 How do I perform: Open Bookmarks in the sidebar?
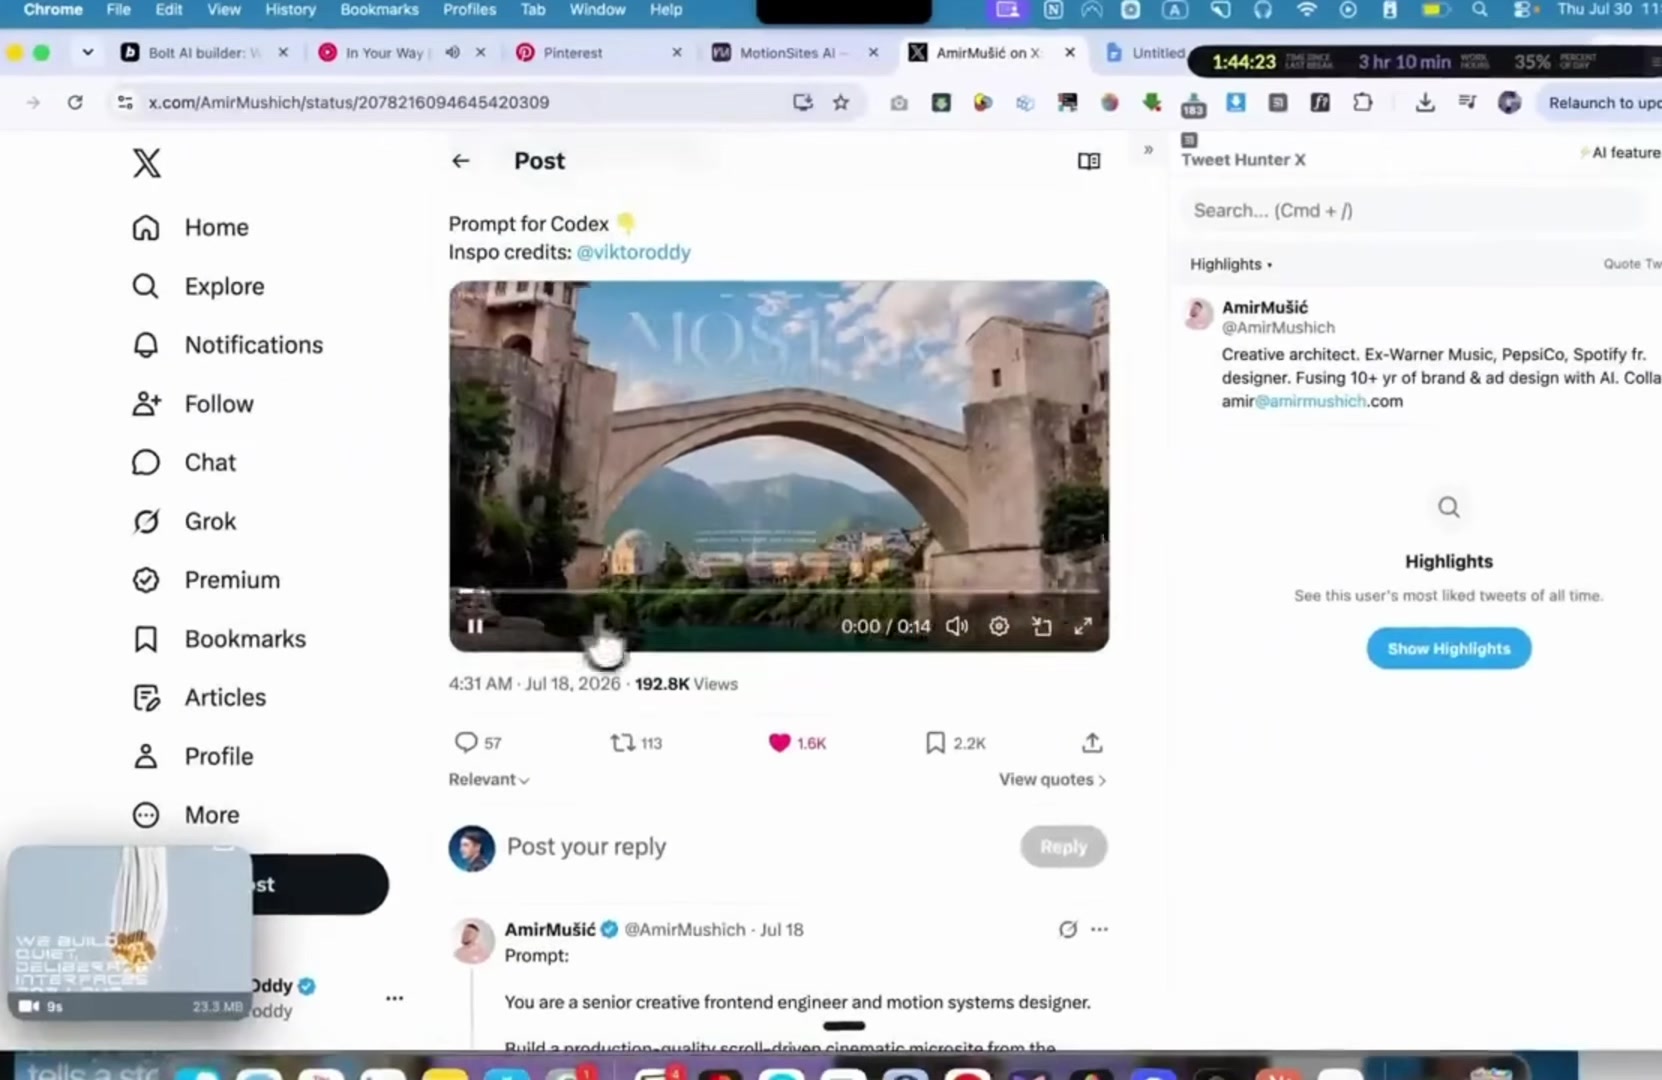tap(220, 639)
